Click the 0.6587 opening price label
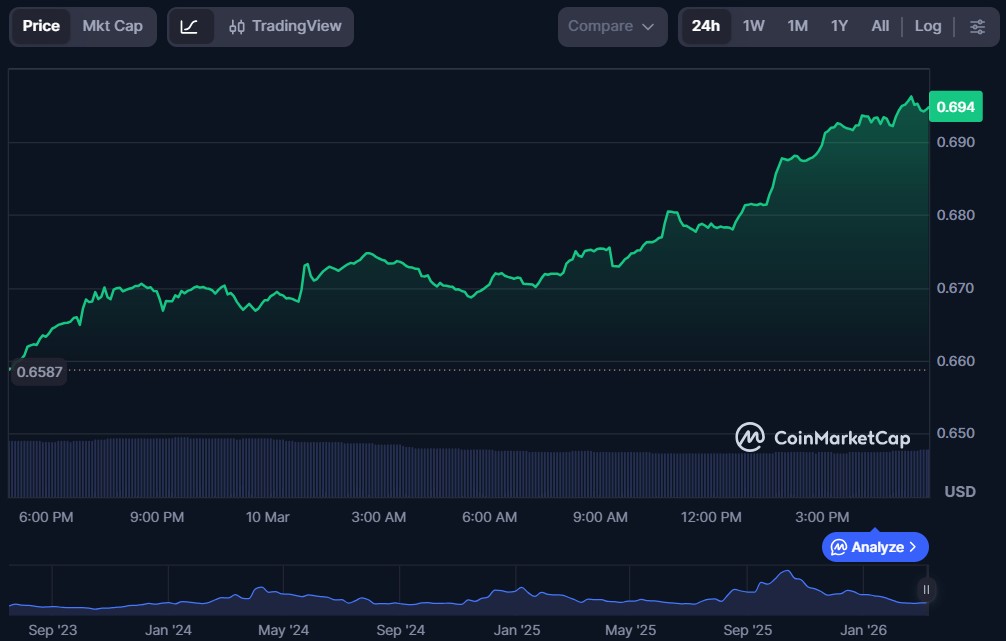The height and width of the screenshot is (641, 1006). [x=39, y=372]
